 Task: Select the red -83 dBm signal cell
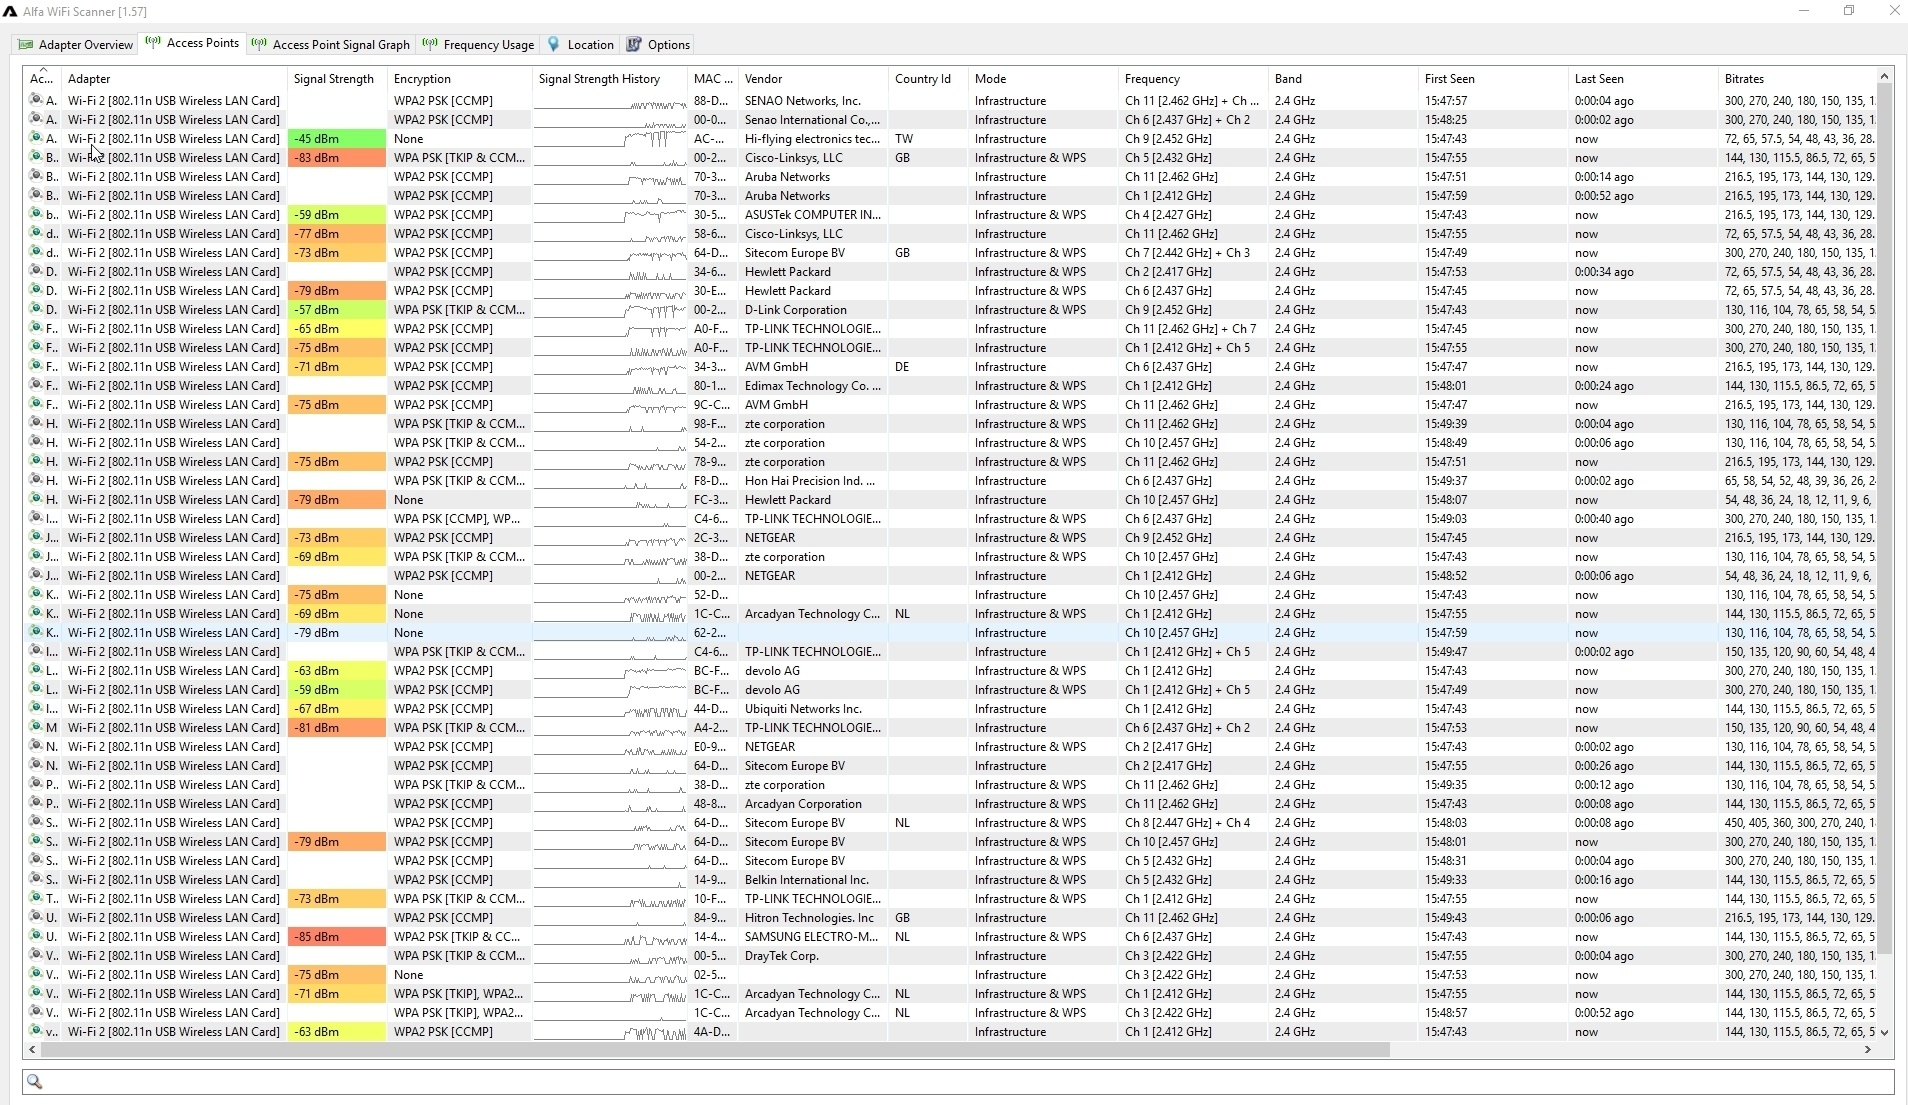click(337, 157)
